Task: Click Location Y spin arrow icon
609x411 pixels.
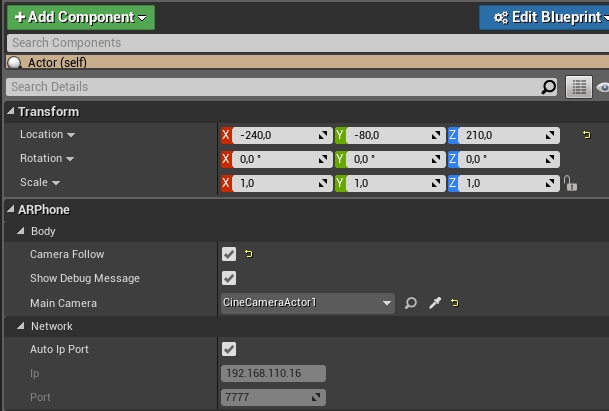Action: click(436, 135)
